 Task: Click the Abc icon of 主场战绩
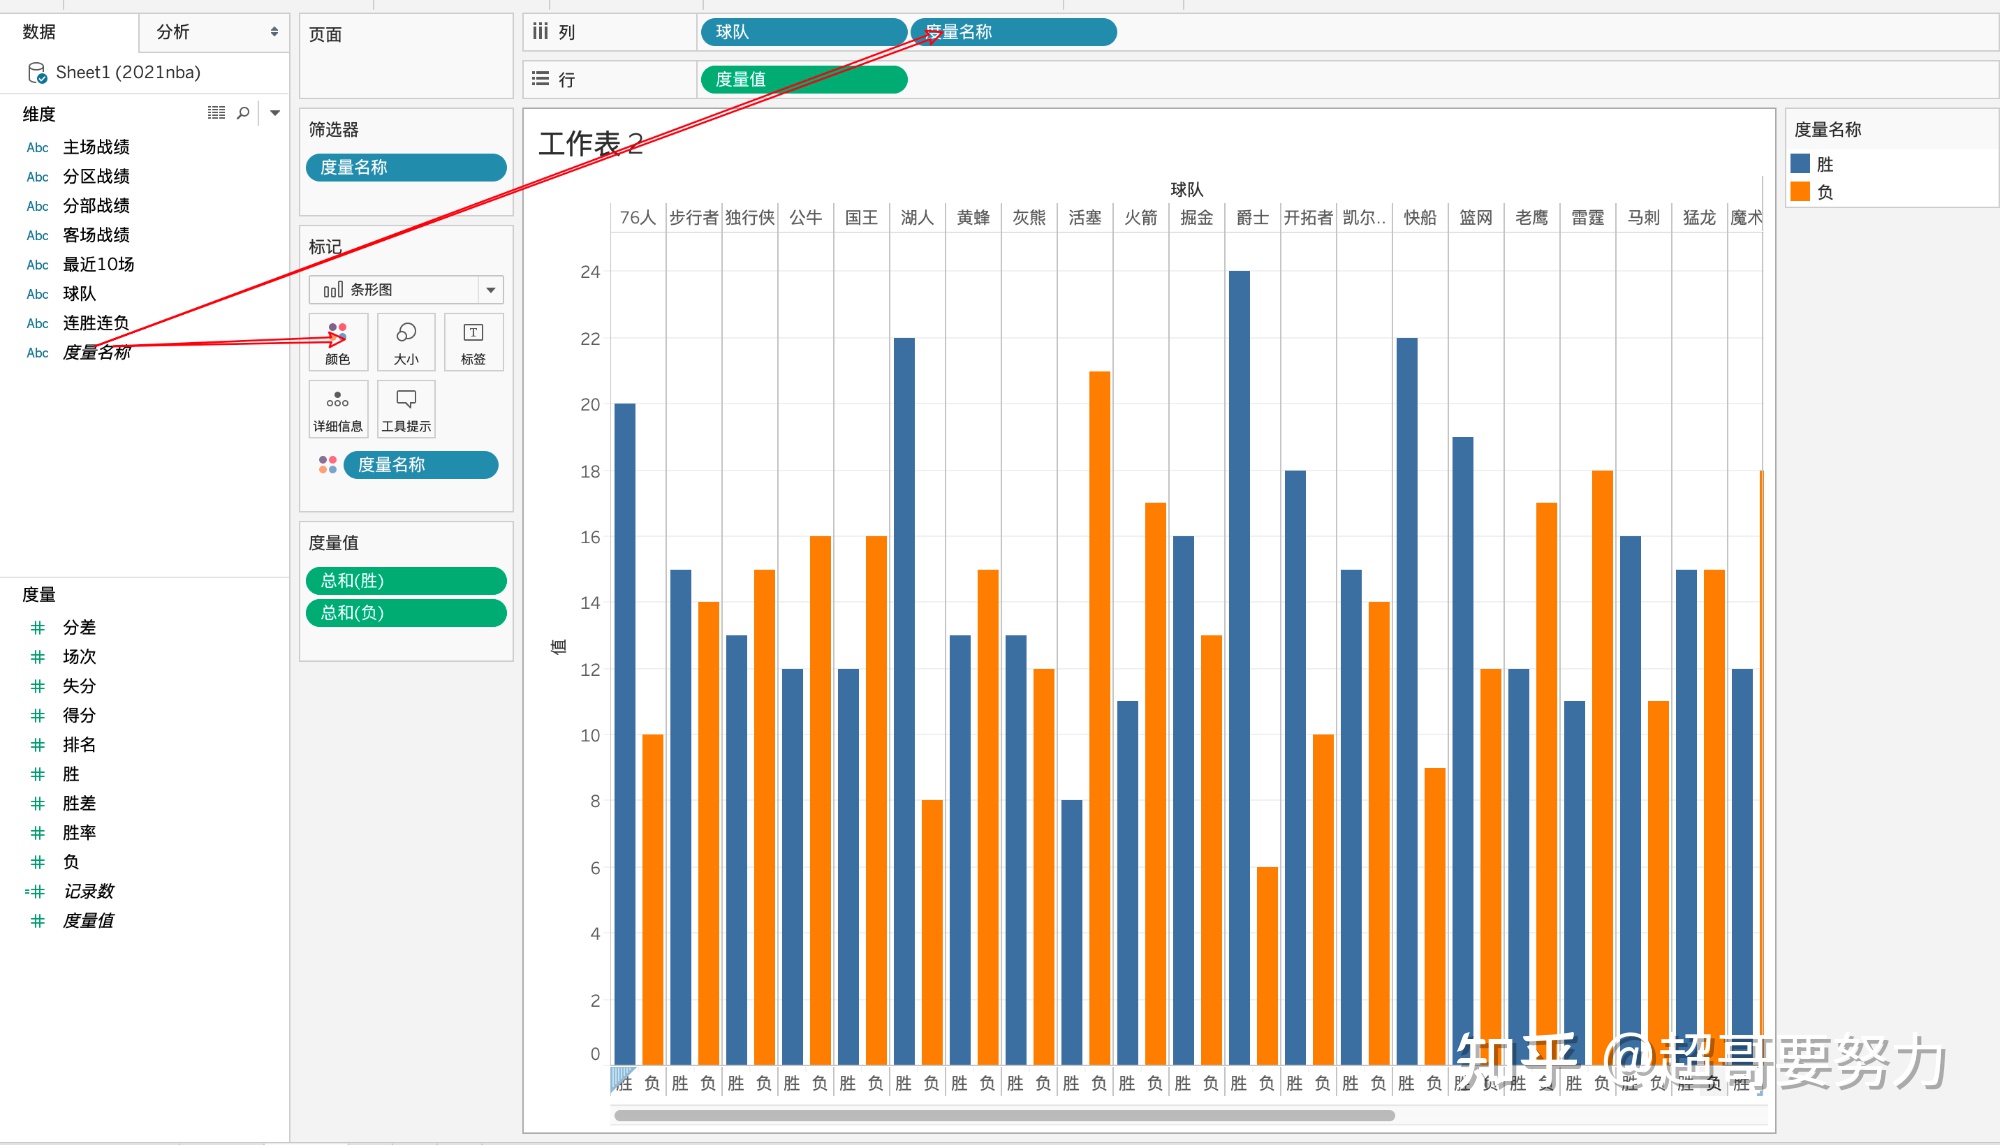coord(37,147)
